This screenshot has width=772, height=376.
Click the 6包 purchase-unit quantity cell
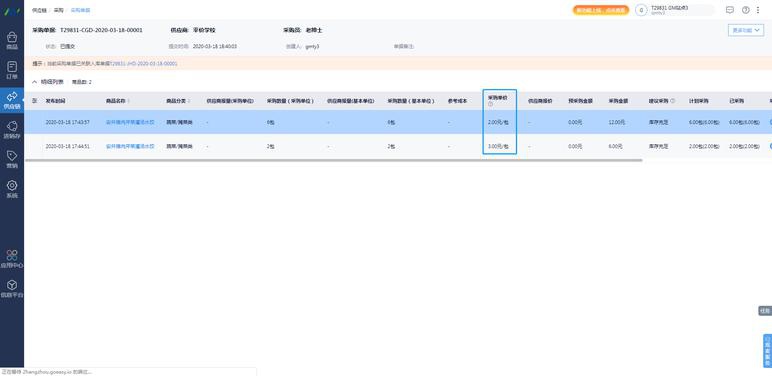click(270, 122)
